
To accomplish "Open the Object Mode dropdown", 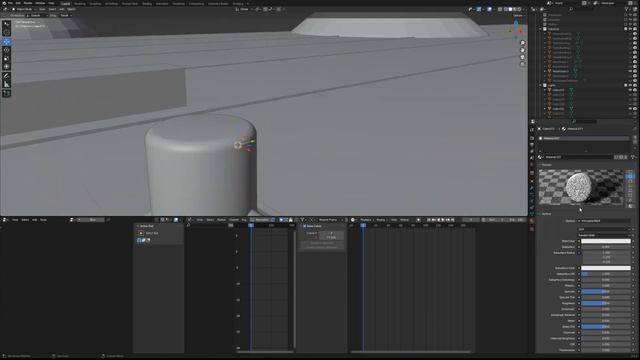I will pos(23,9).
